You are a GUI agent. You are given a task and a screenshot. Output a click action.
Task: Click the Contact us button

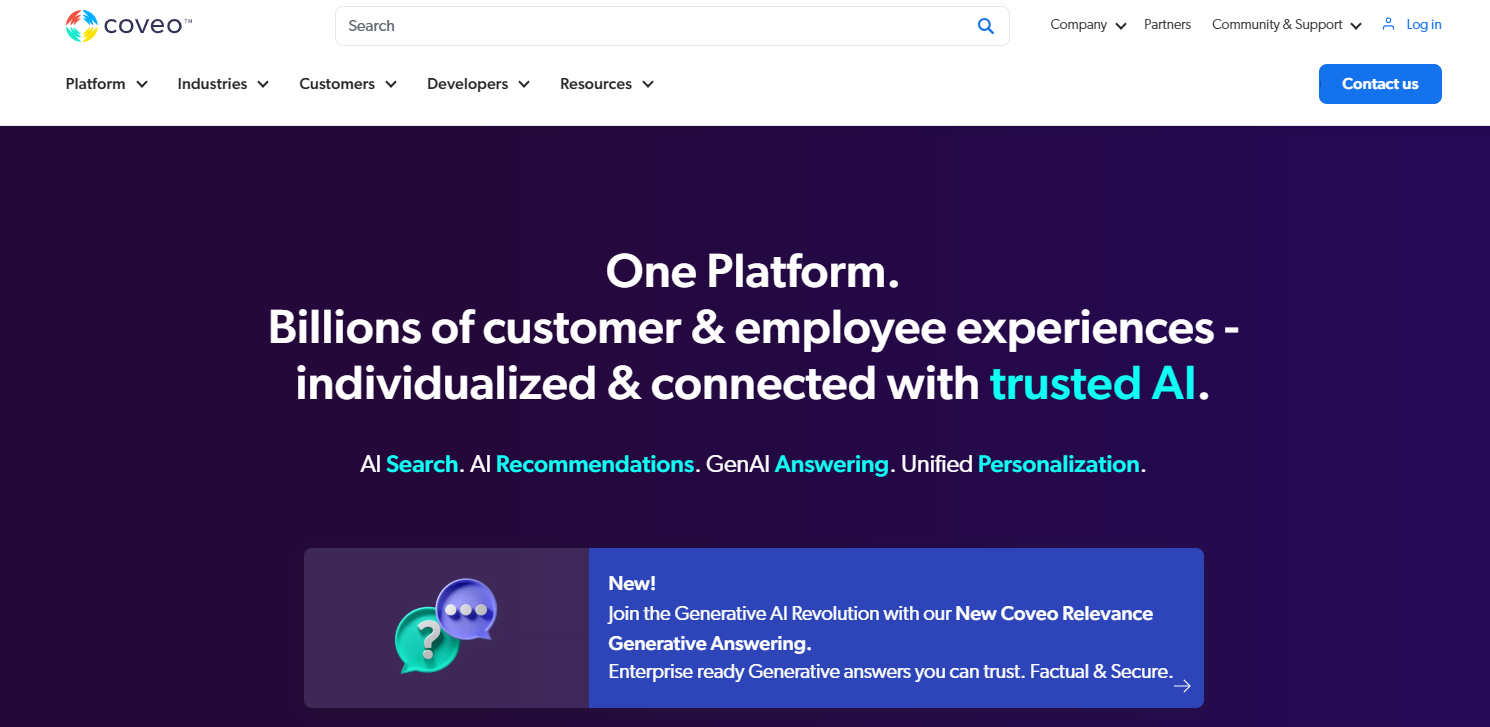pos(1380,84)
